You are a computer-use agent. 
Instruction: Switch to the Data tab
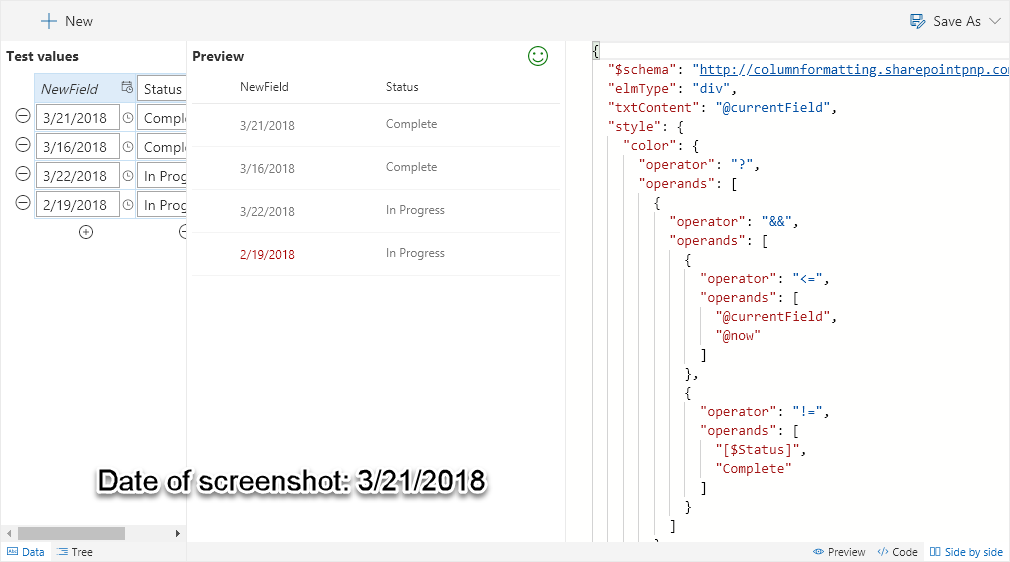click(x=26, y=552)
